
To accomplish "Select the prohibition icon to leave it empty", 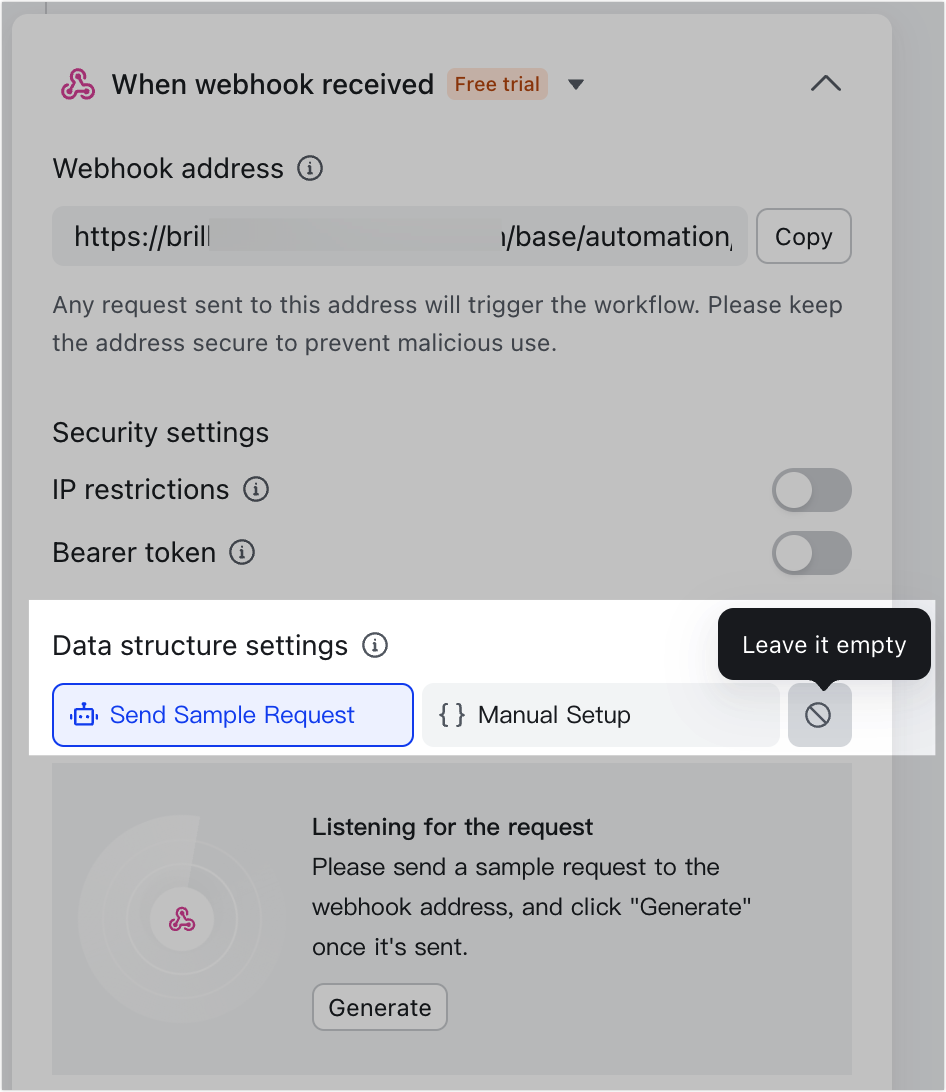I will (819, 715).
